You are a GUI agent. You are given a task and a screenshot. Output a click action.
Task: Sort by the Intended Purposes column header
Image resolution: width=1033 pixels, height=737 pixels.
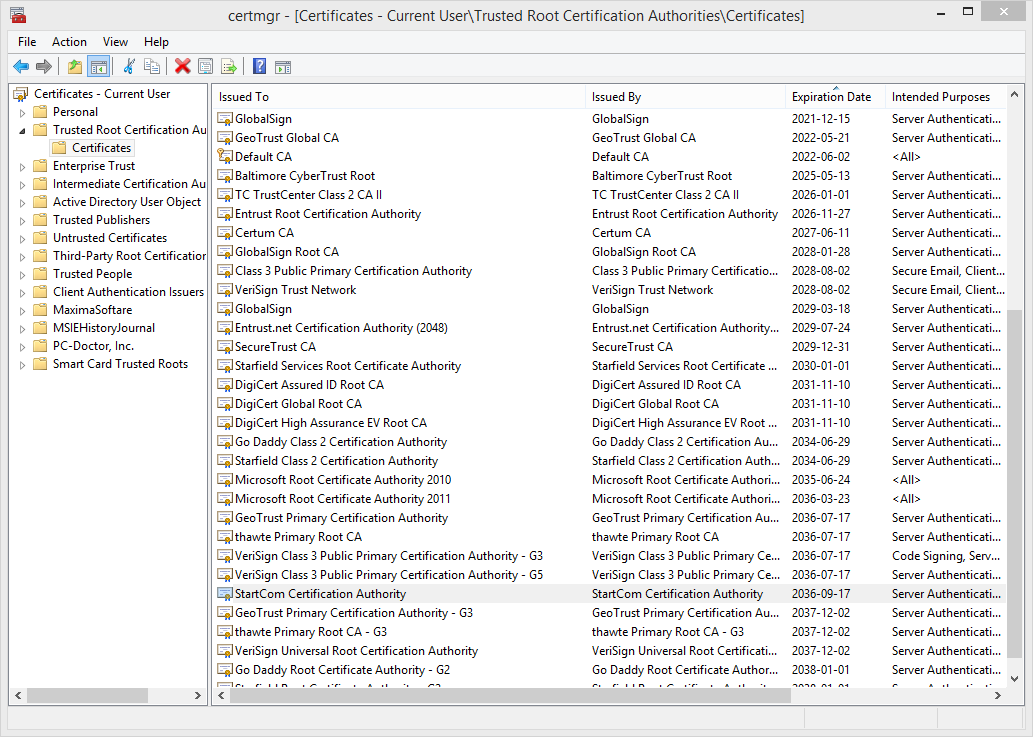pos(945,97)
